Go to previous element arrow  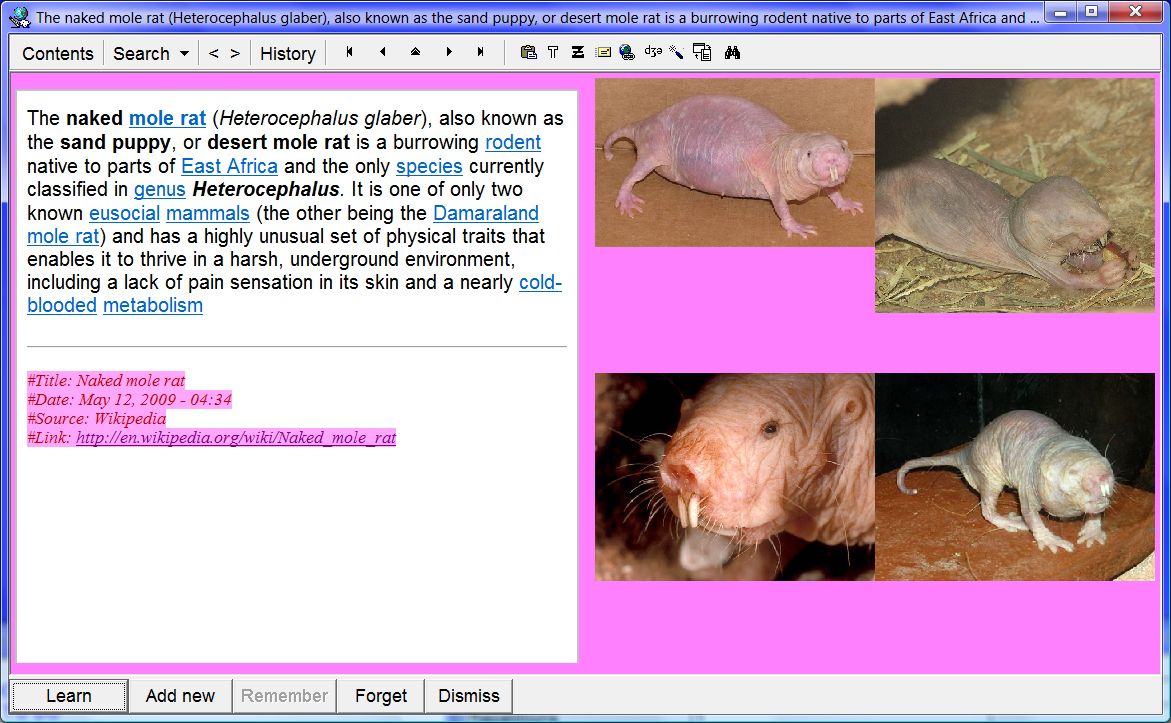pos(382,52)
